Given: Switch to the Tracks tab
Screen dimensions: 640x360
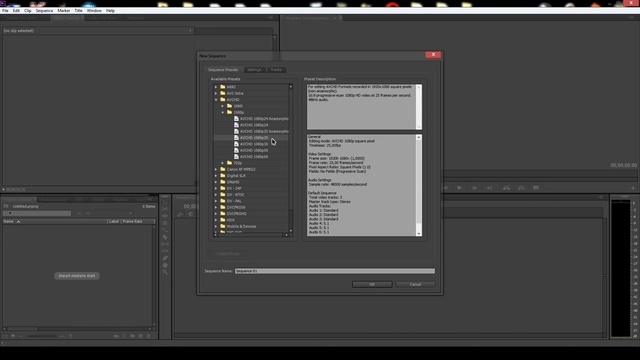Looking at the screenshot, I should 276,70.
